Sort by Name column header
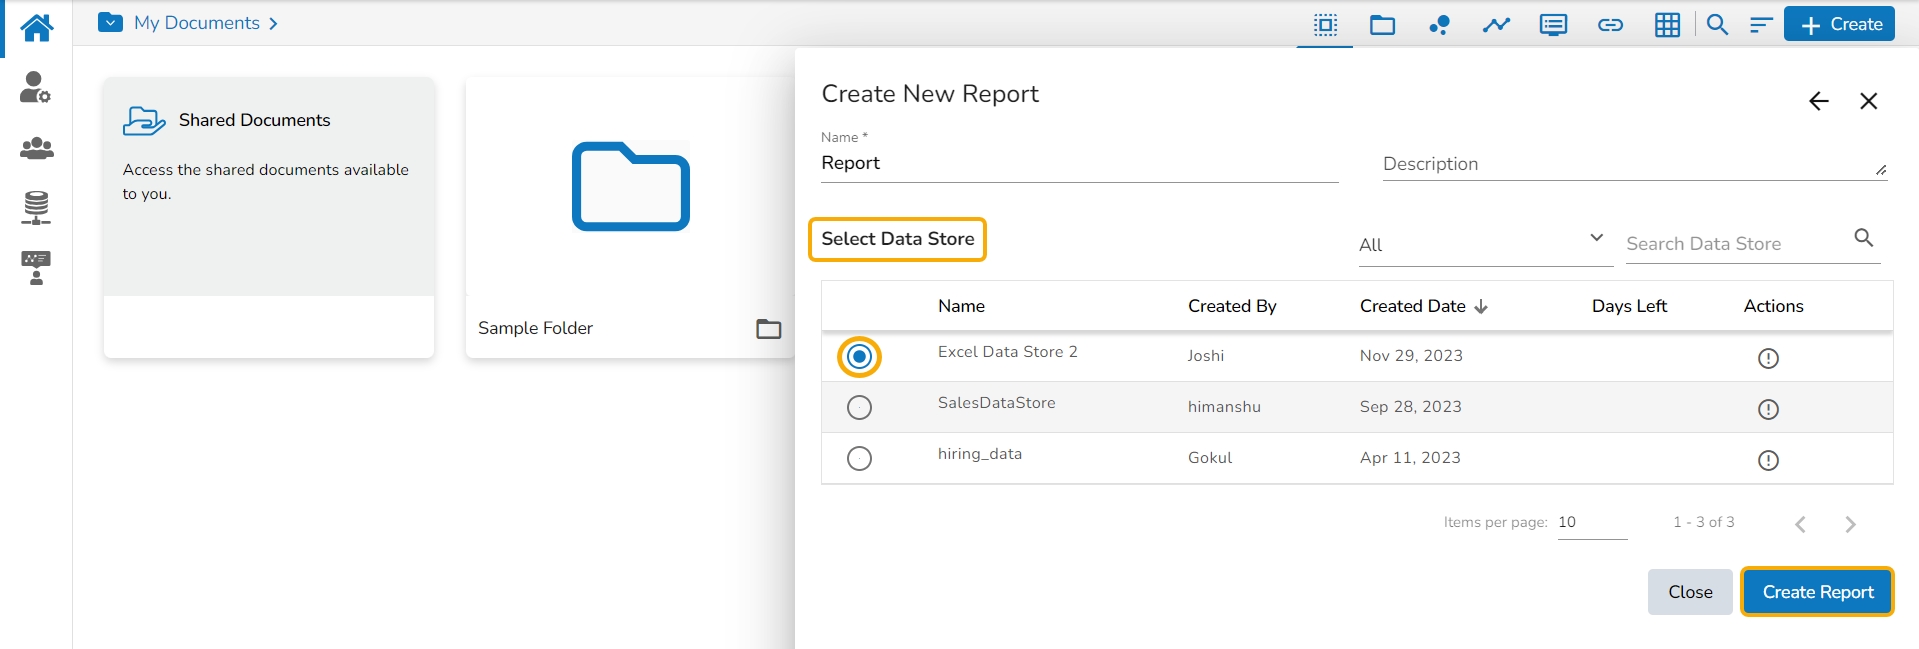The image size is (1919, 649). (961, 306)
